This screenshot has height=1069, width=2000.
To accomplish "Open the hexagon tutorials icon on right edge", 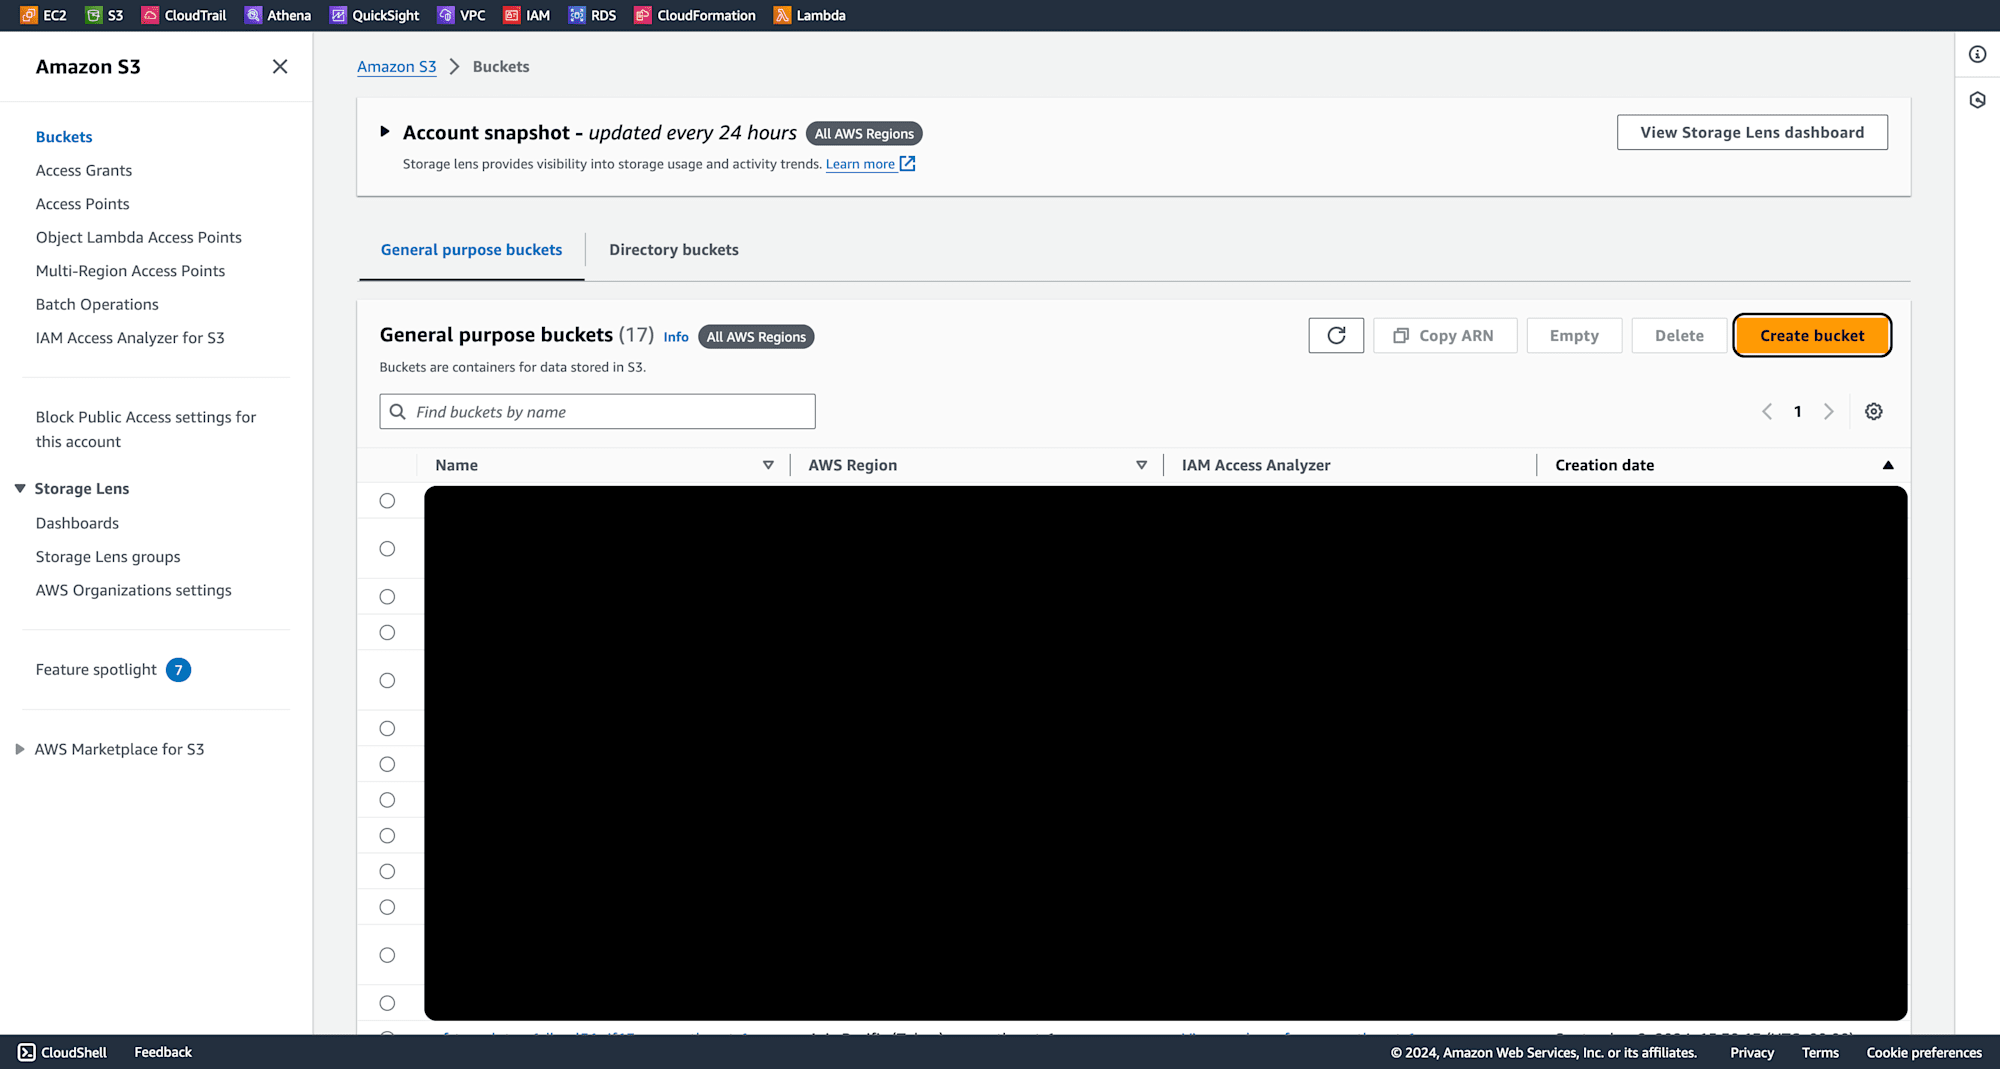I will [1978, 100].
